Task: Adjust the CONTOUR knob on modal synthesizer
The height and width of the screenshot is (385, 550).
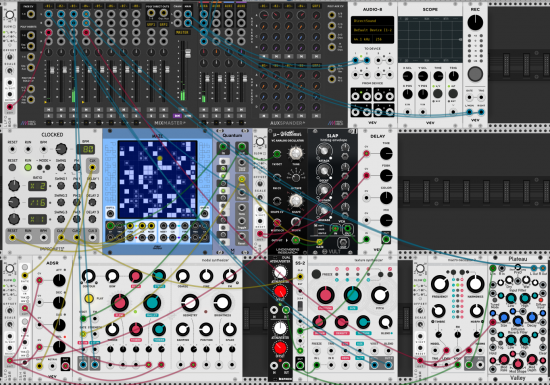Action: coord(88,276)
